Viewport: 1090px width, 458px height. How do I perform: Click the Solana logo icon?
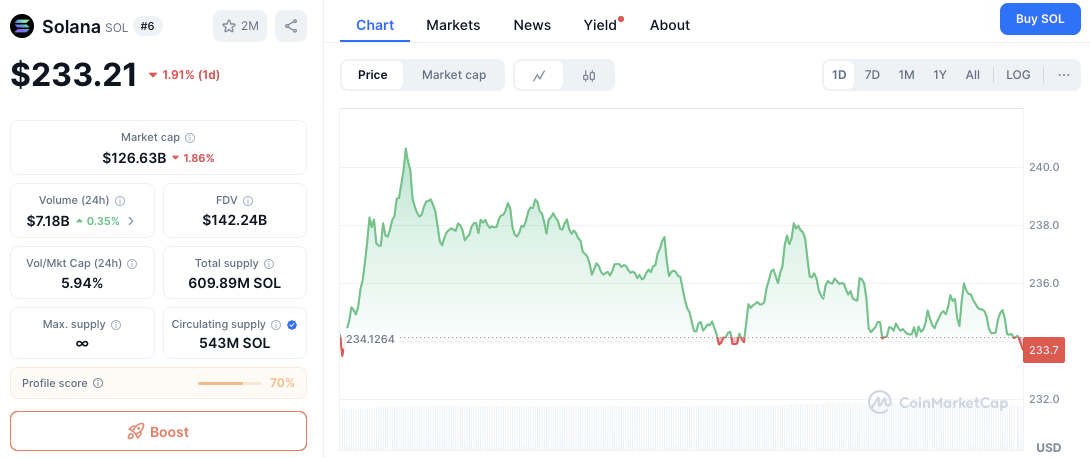pos(22,26)
